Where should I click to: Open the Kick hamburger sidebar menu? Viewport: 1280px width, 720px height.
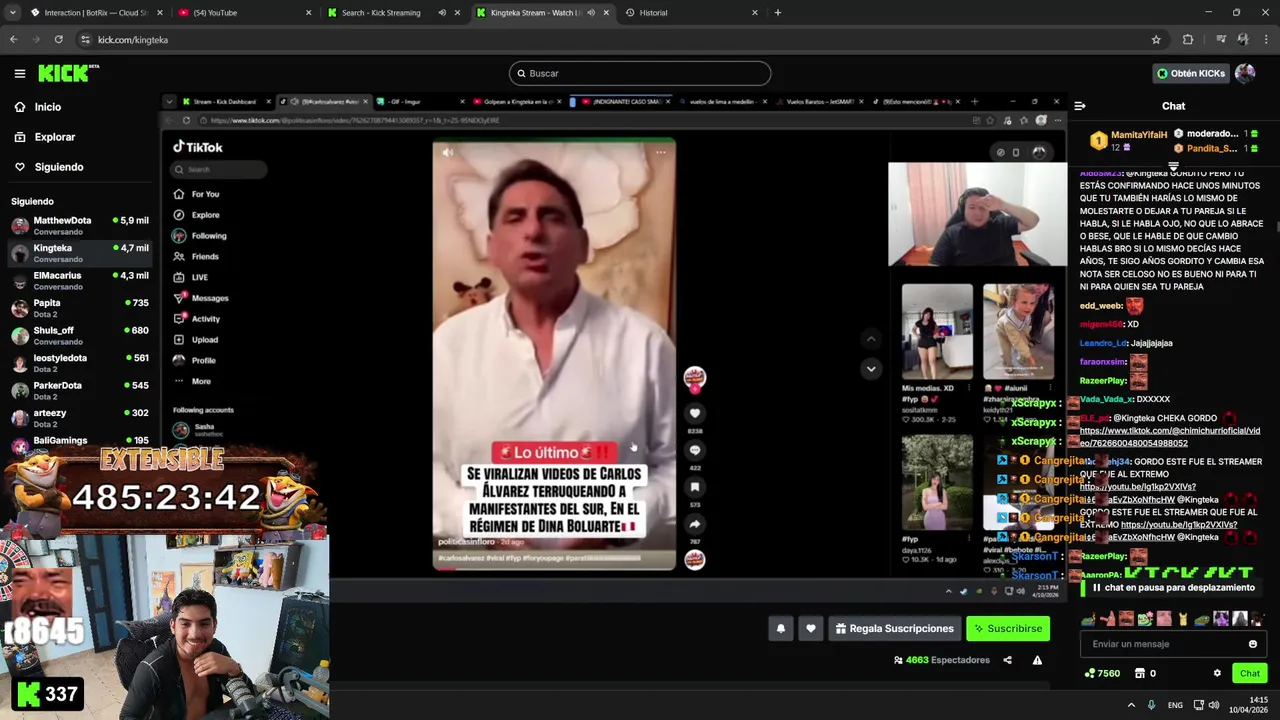pos(19,73)
